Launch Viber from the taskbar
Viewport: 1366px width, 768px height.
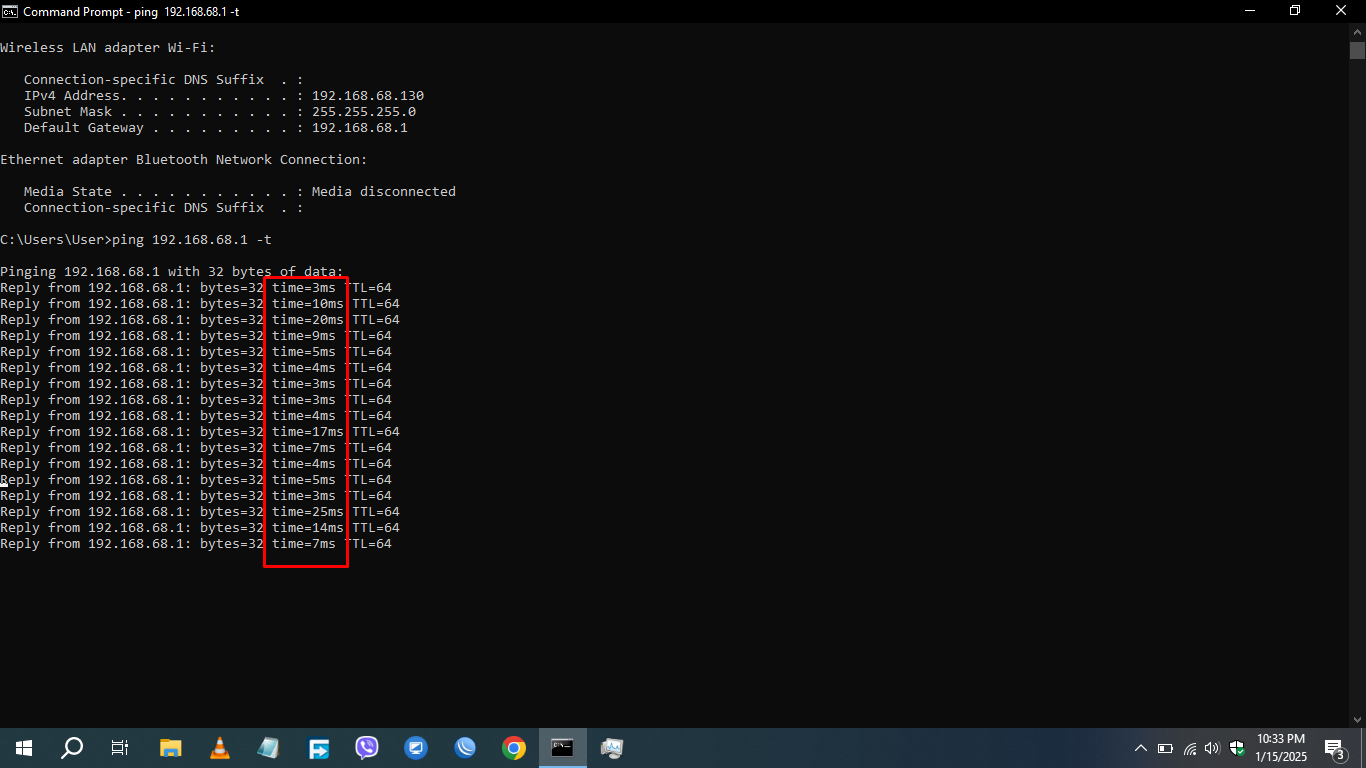pos(367,748)
